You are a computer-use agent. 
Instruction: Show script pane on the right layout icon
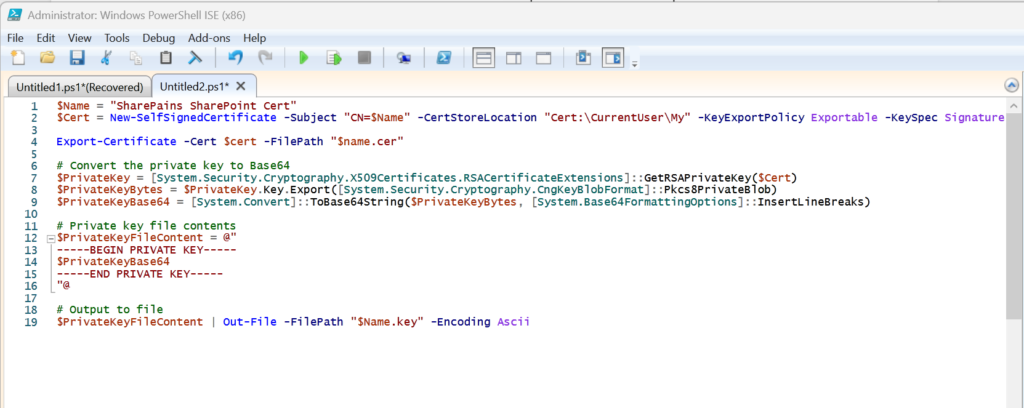(514, 58)
